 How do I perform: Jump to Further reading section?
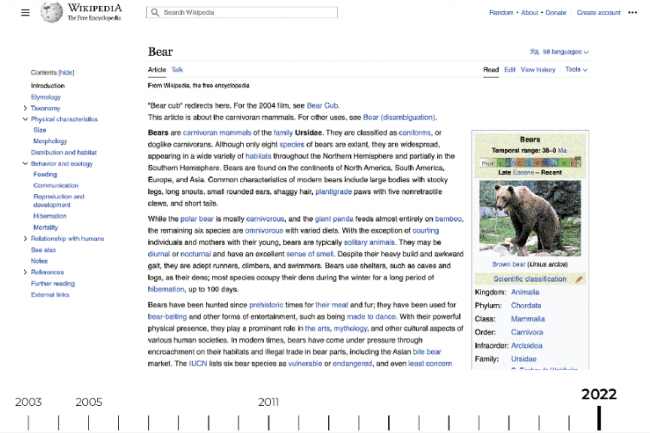(x=53, y=284)
